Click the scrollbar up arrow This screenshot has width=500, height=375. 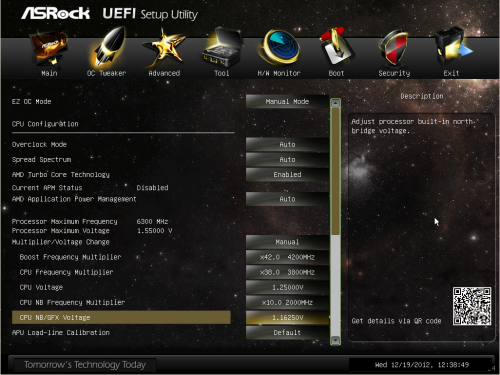point(335,103)
